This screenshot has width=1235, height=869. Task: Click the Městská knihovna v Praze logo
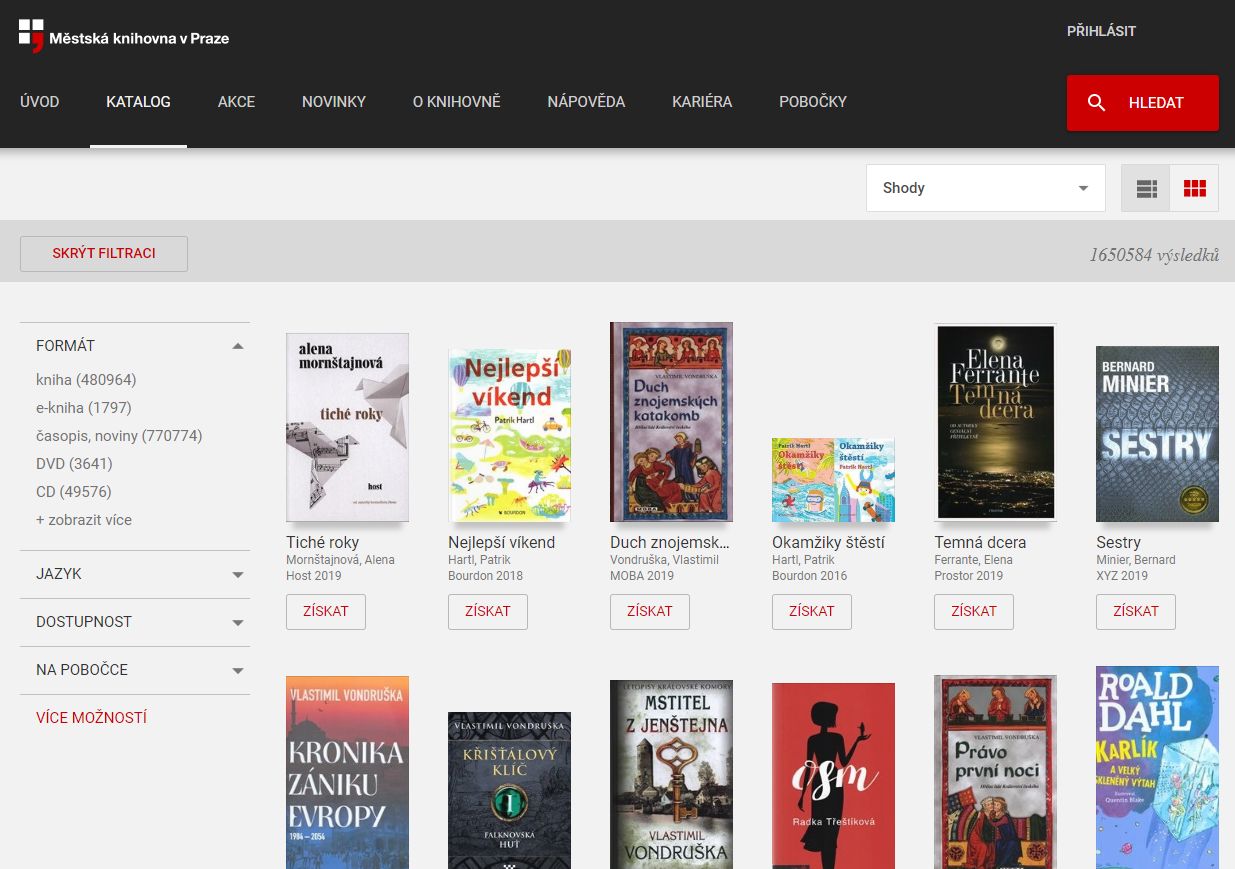[124, 37]
